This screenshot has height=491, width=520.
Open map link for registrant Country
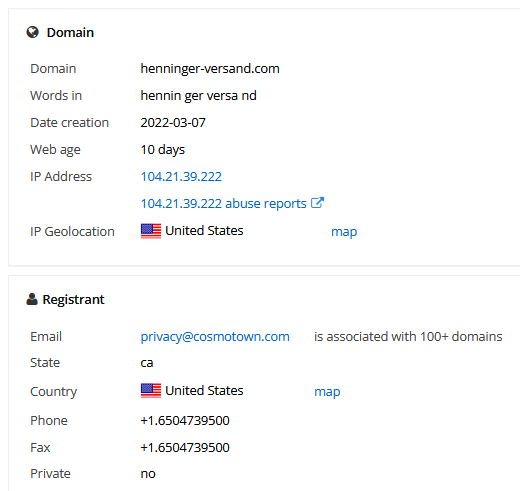coord(327,392)
